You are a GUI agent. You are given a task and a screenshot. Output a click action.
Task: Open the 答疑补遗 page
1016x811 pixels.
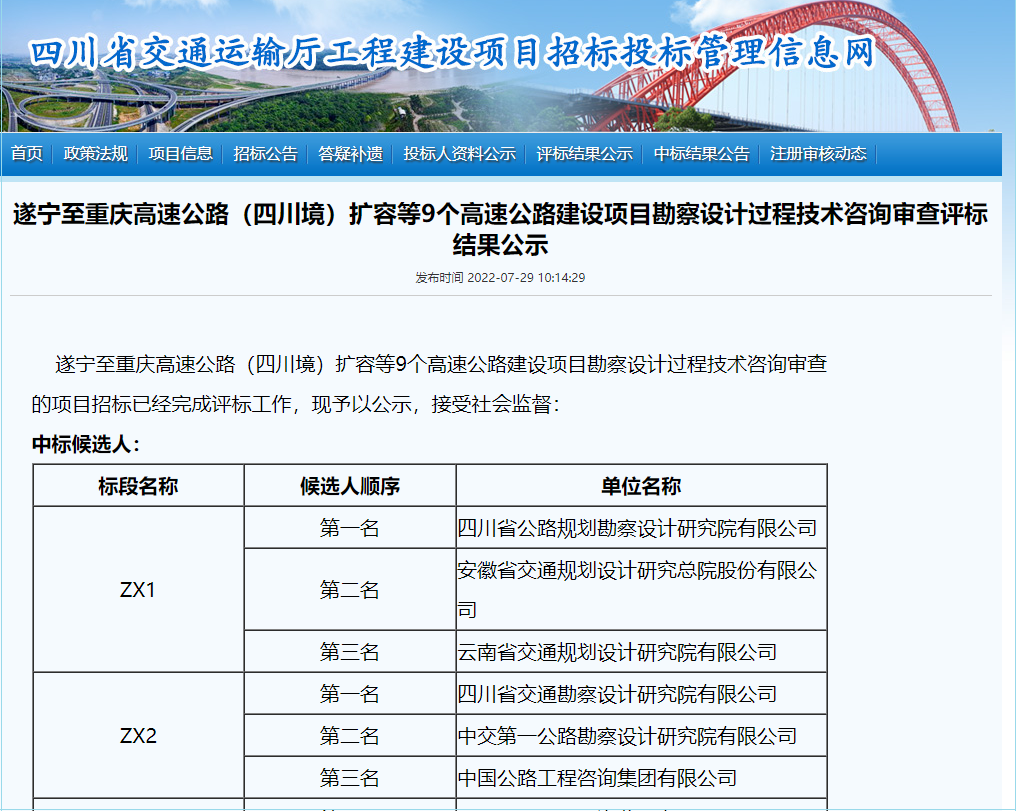click(350, 154)
